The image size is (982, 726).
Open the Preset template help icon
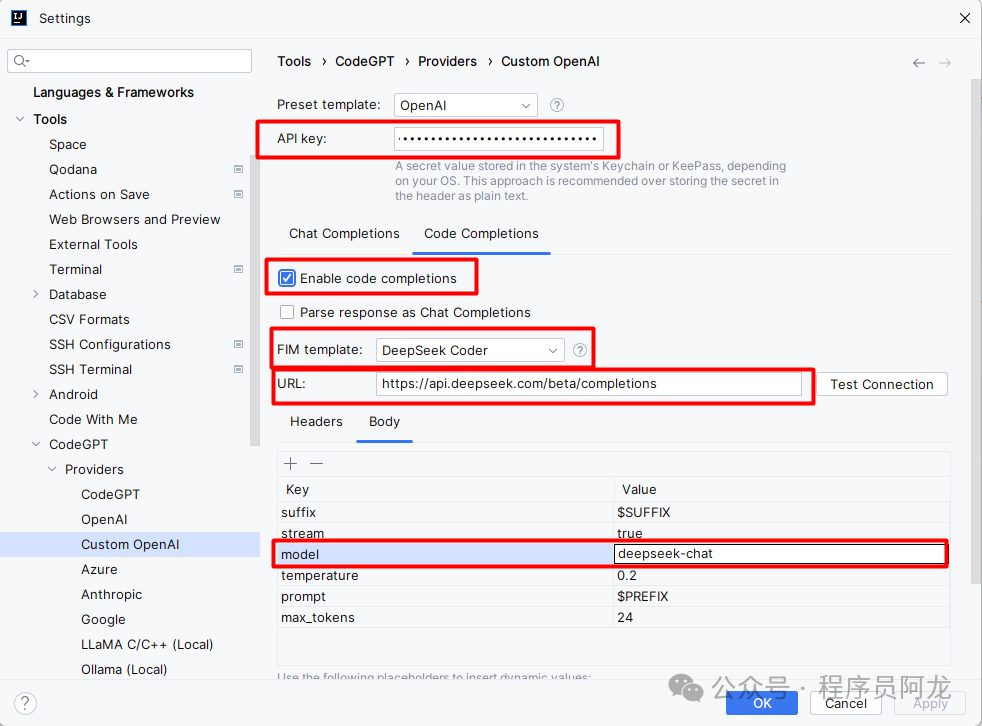pyautogui.click(x=557, y=105)
